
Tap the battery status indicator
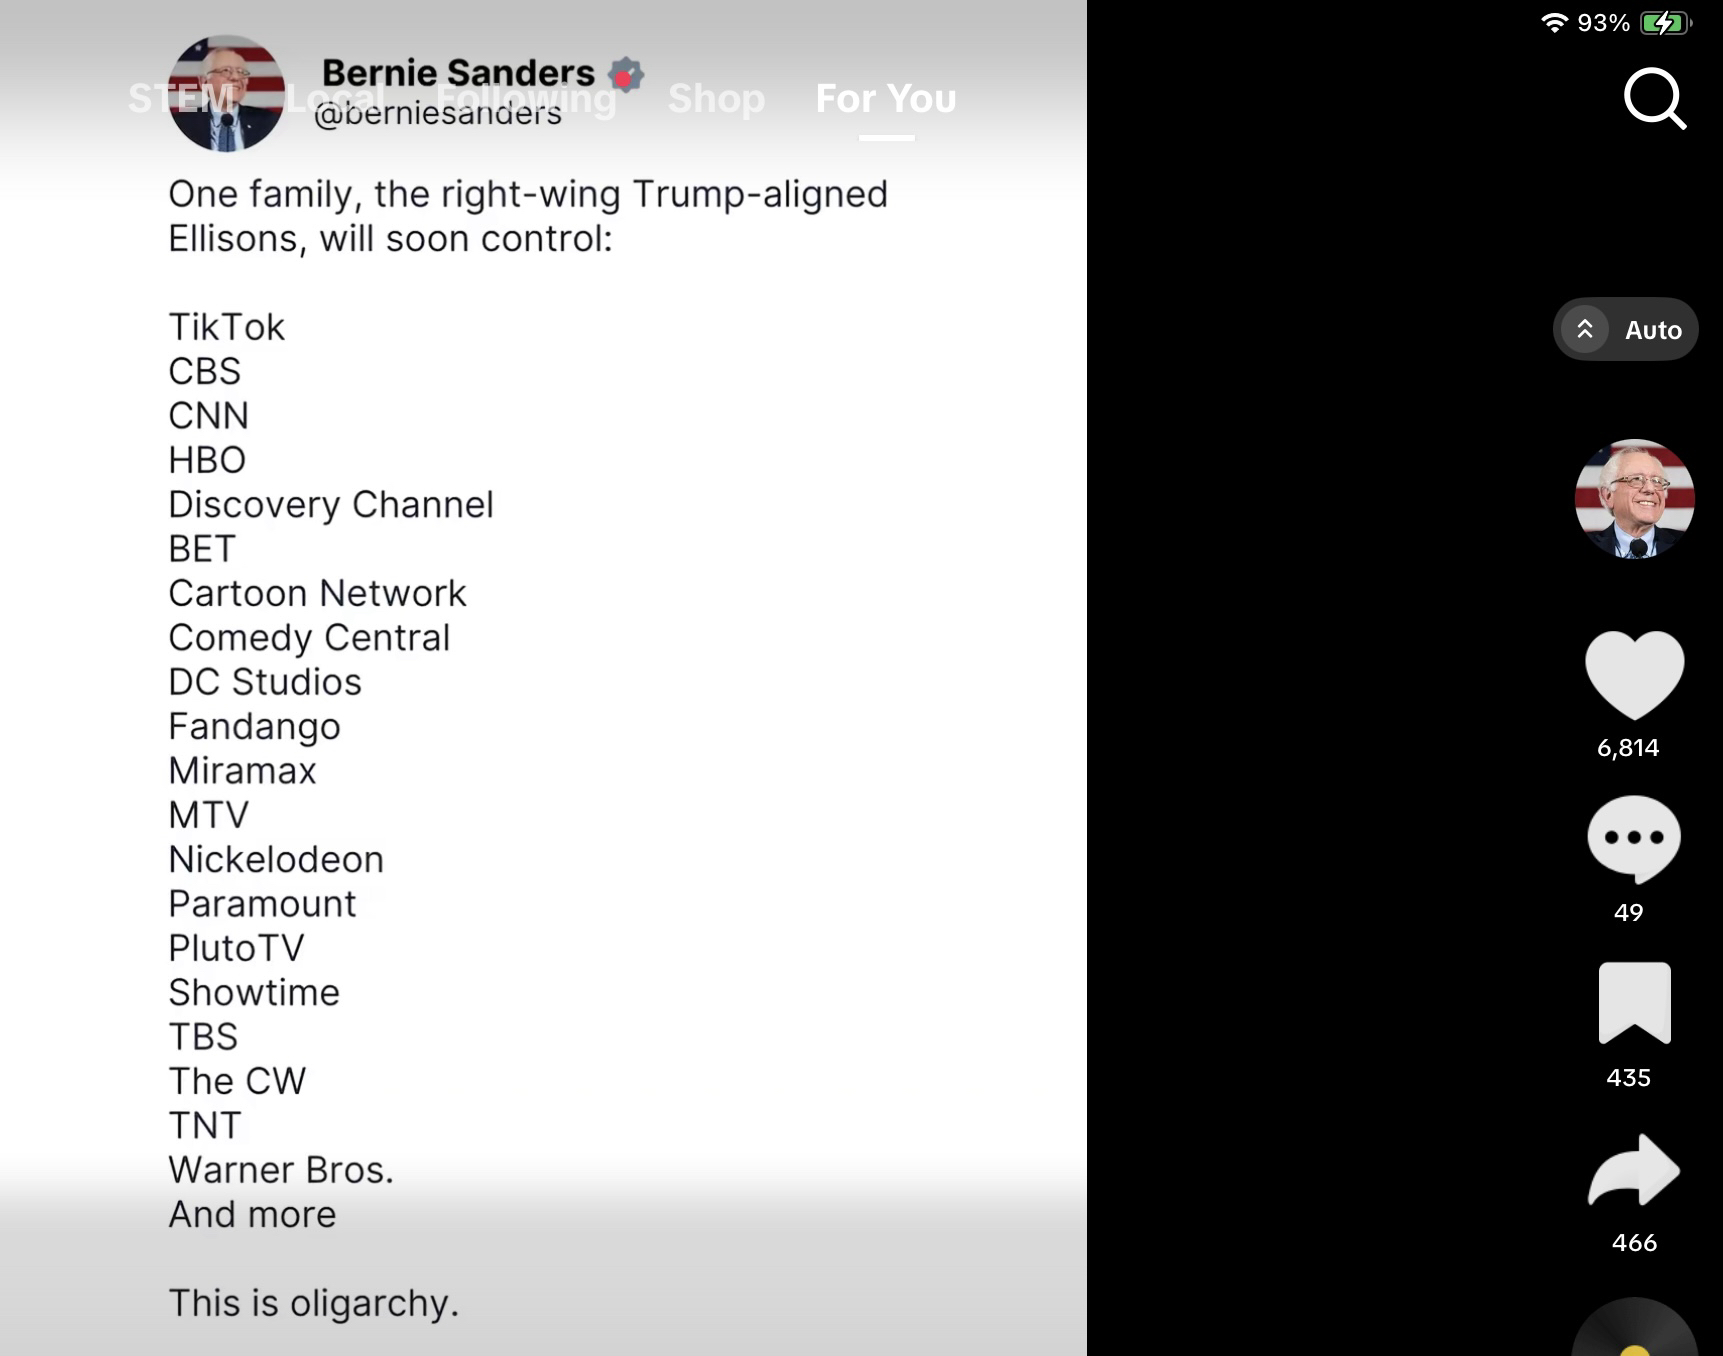point(1665,23)
